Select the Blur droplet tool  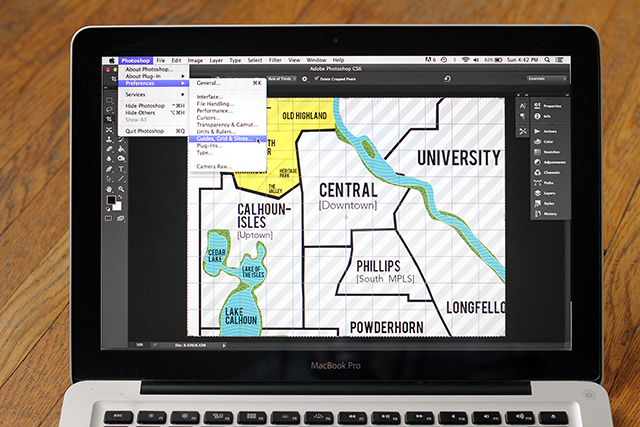click(109, 159)
